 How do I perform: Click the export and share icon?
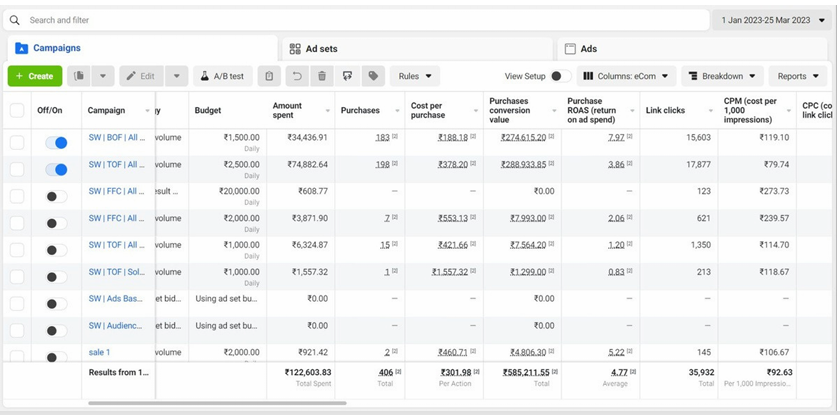[x=347, y=76]
